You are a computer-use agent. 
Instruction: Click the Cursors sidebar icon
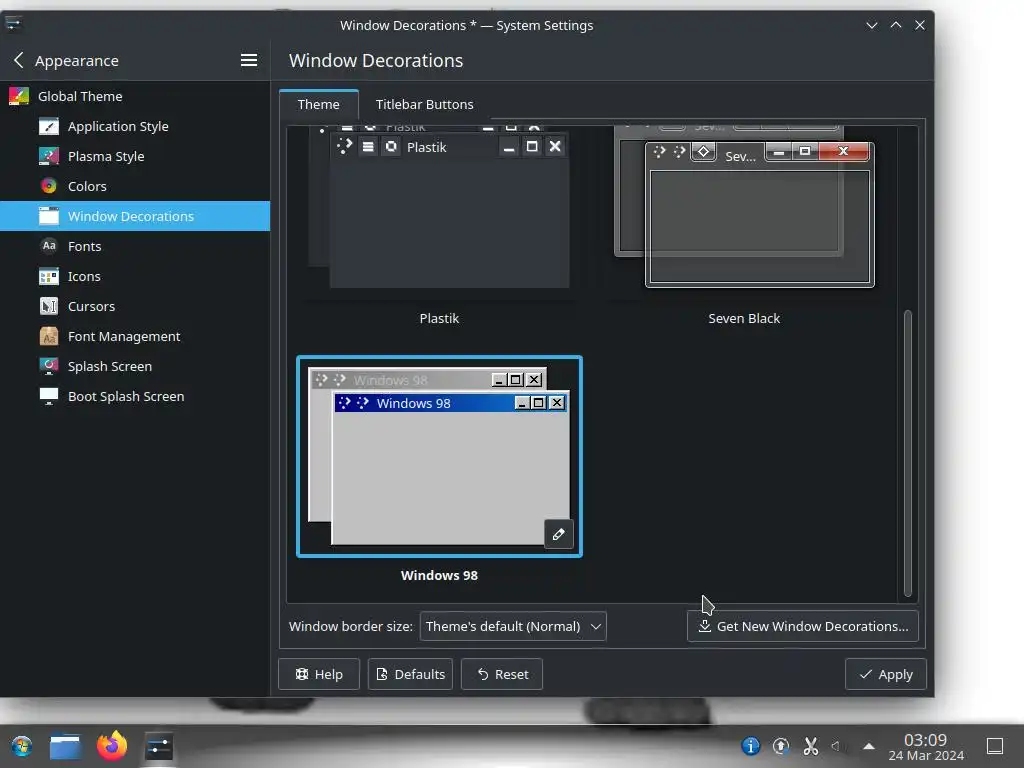click(48, 306)
